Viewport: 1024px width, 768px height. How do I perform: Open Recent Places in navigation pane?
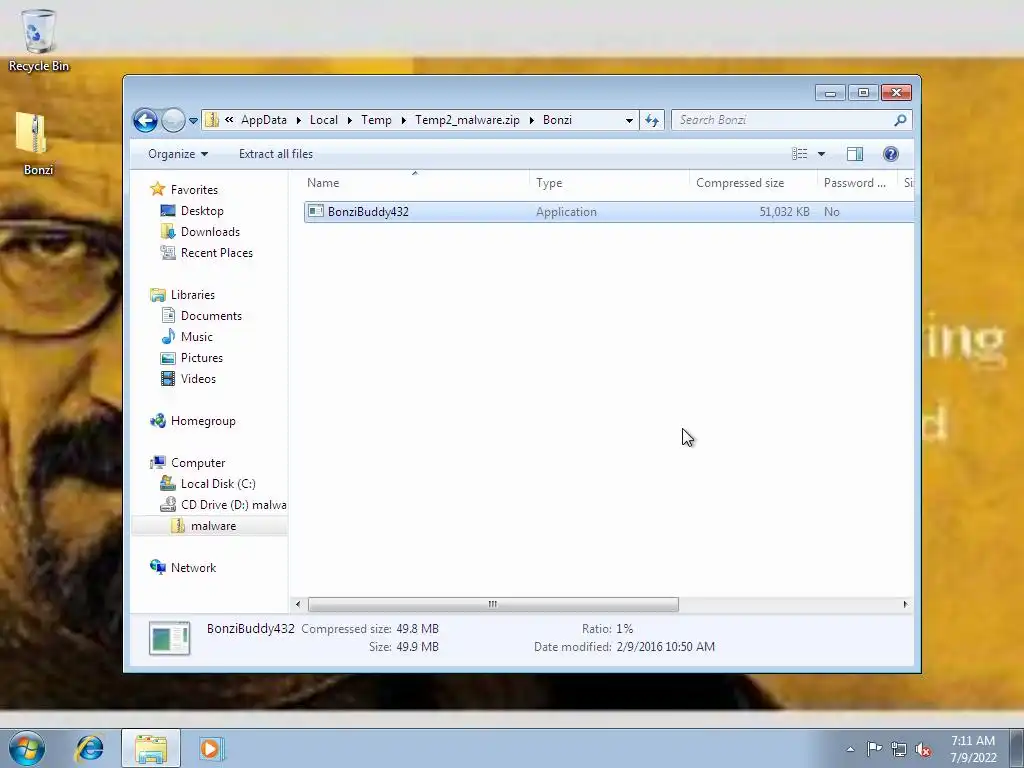[x=216, y=253]
